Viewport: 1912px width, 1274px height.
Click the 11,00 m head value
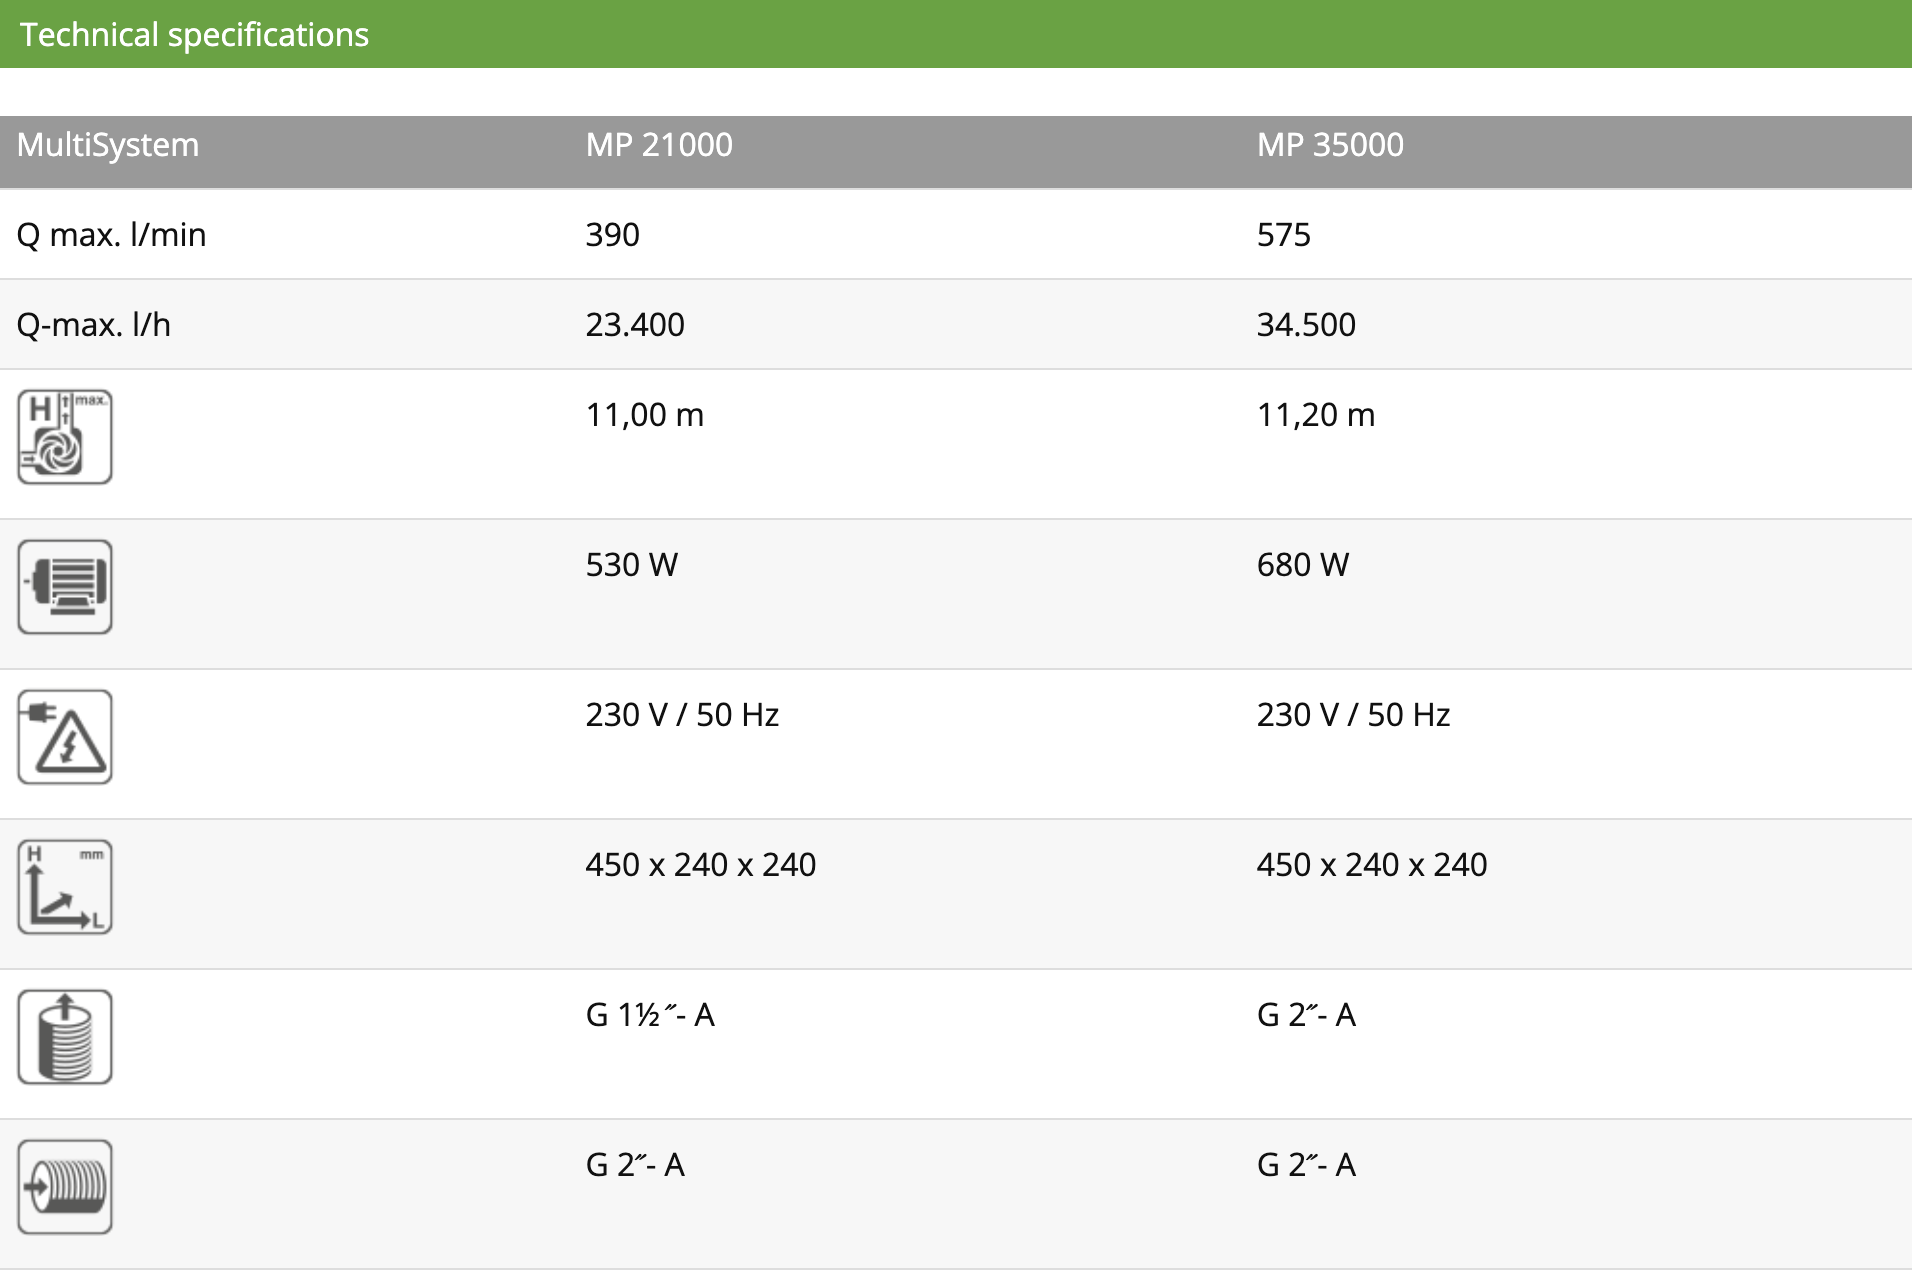click(x=645, y=415)
